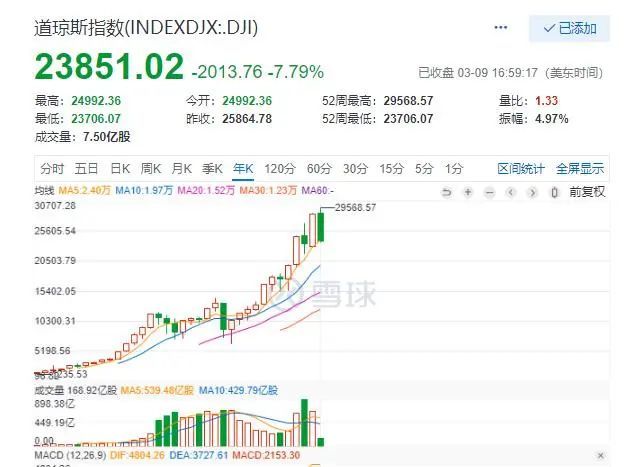Open the three-dot more options menu
Screen dimensions: 635x467
tap(501, 28)
